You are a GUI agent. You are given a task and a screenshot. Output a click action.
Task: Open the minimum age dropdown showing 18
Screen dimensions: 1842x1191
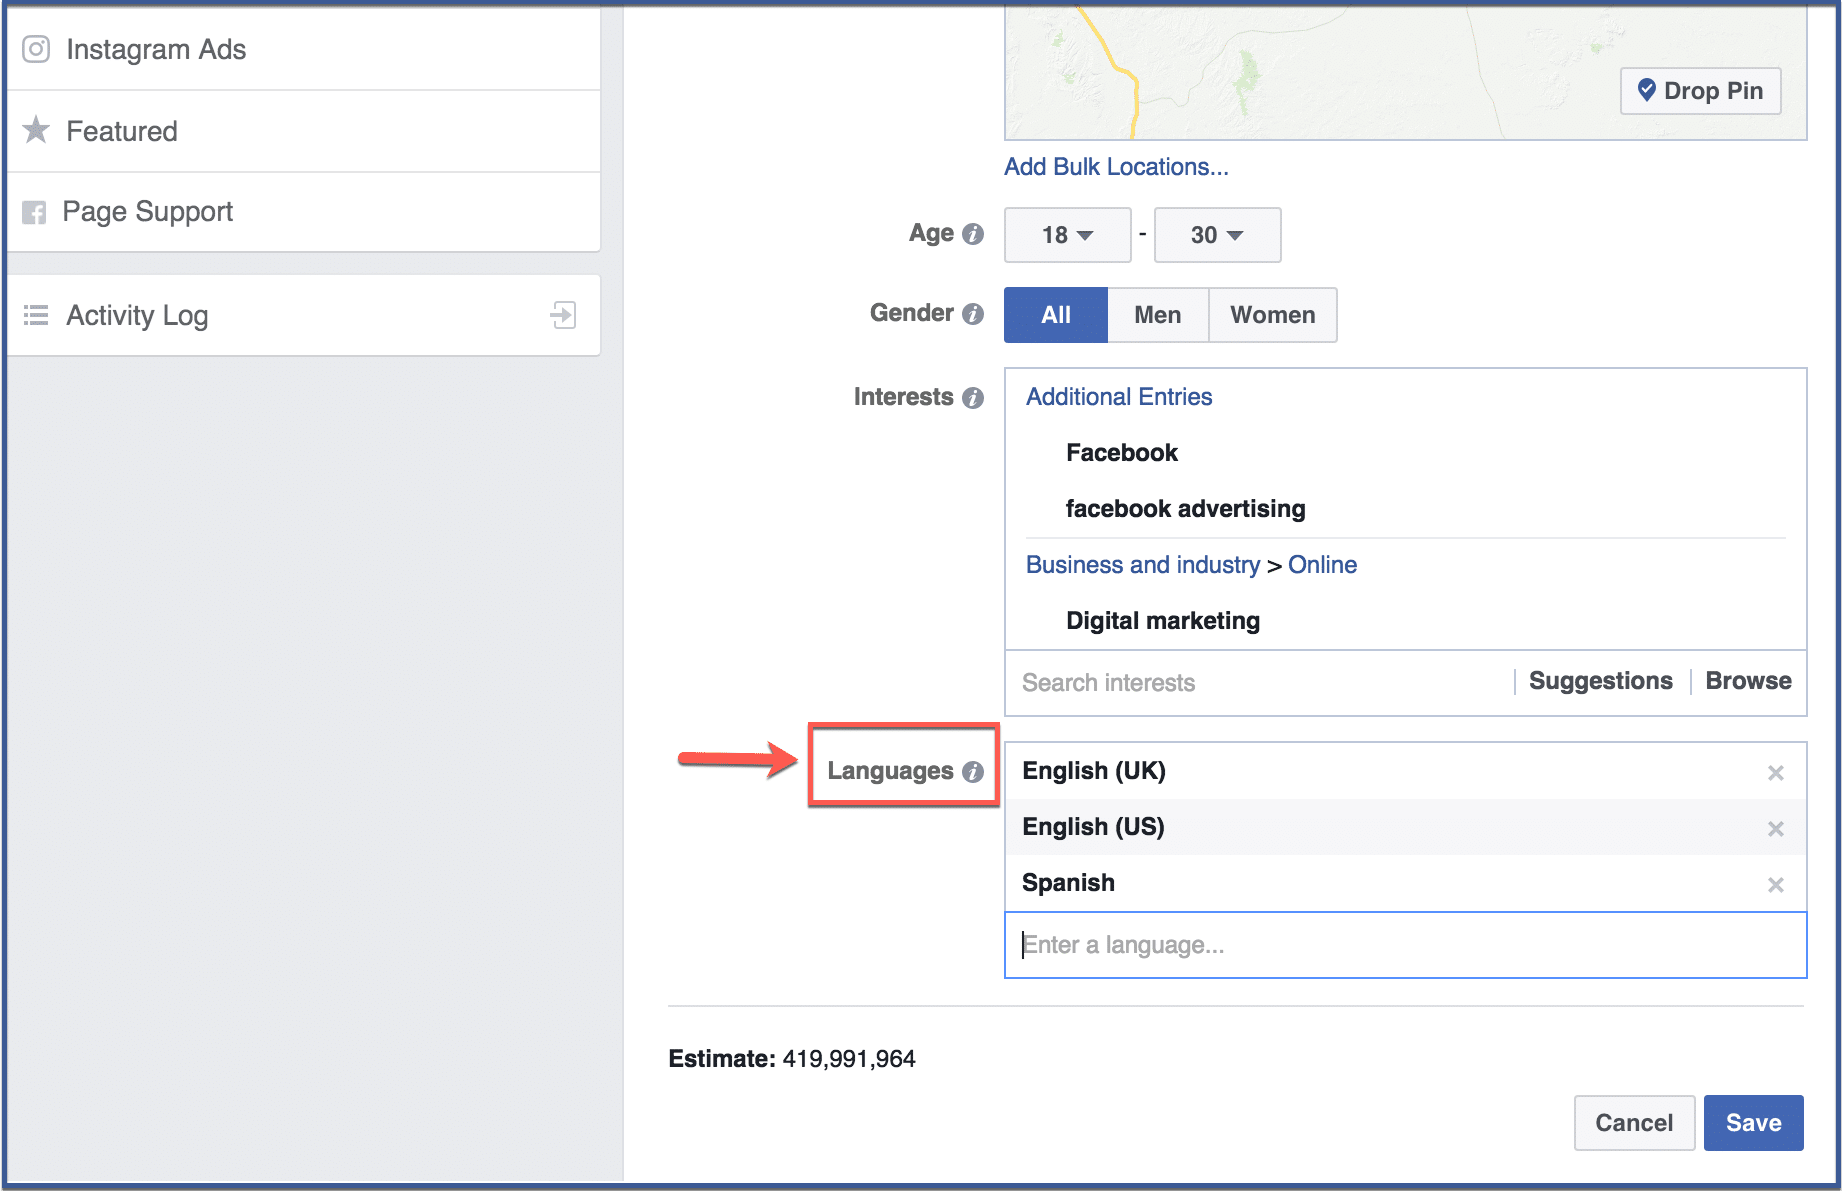point(1067,235)
